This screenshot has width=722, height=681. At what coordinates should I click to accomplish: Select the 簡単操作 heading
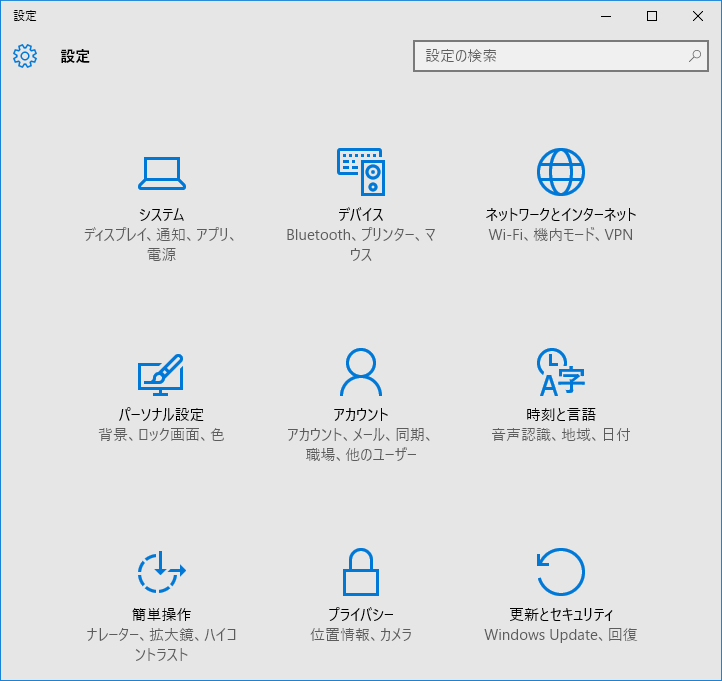162,614
